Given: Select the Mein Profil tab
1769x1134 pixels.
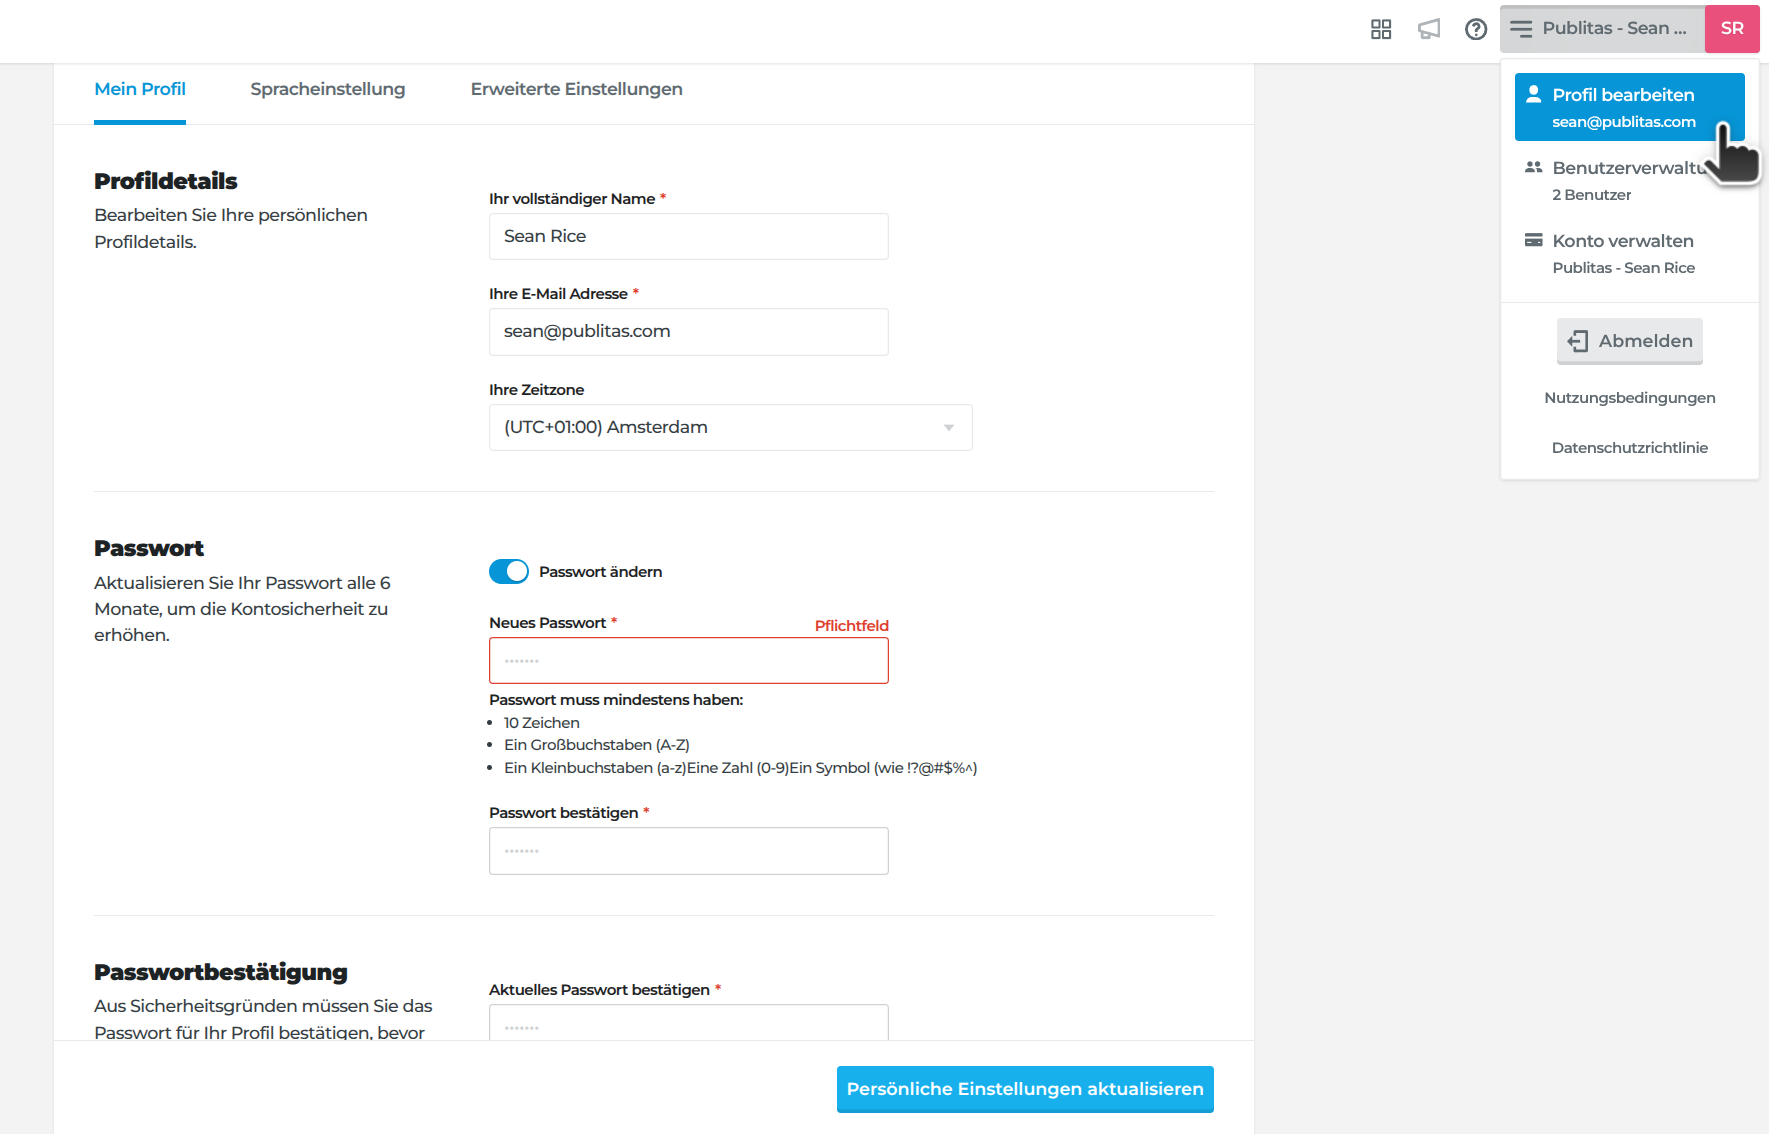Looking at the screenshot, I should [140, 89].
